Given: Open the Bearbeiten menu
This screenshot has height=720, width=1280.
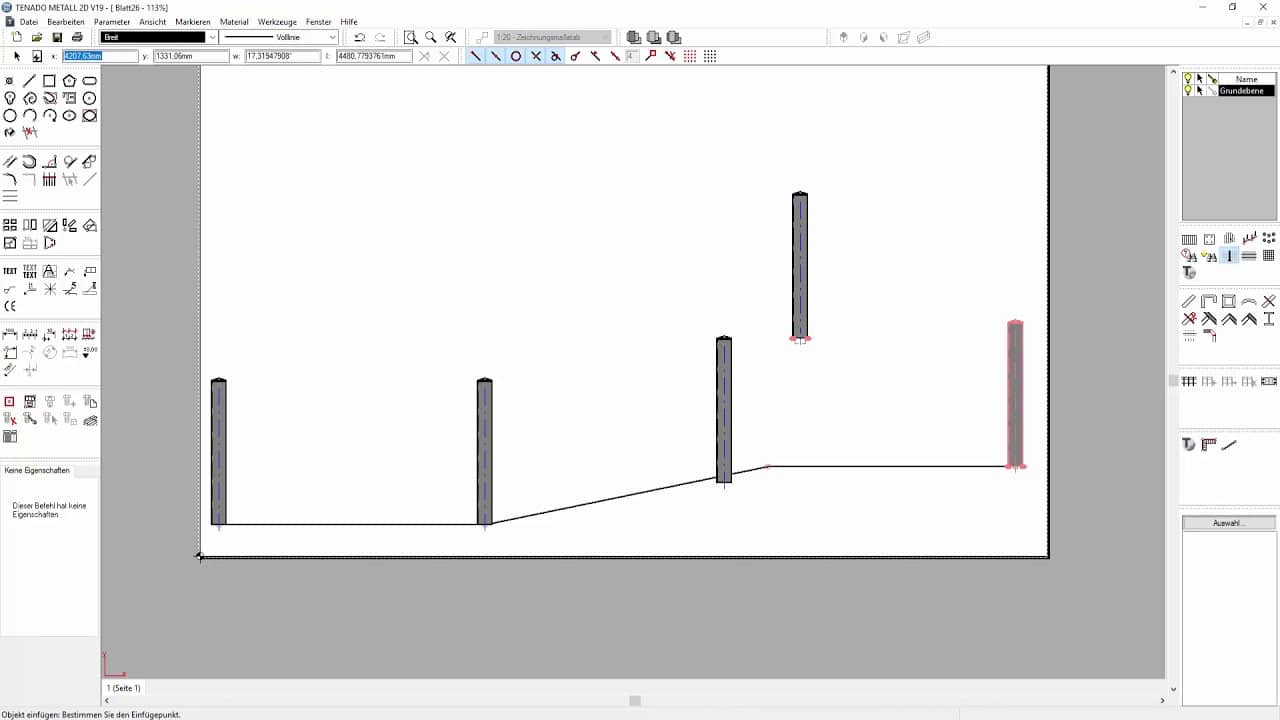Looking at the screenshot, I should click(x=66, y=22).
